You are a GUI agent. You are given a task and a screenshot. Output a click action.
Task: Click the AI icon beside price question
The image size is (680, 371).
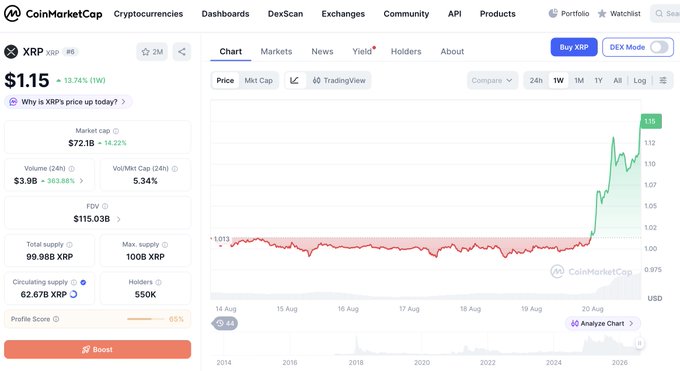click(13, 102)
